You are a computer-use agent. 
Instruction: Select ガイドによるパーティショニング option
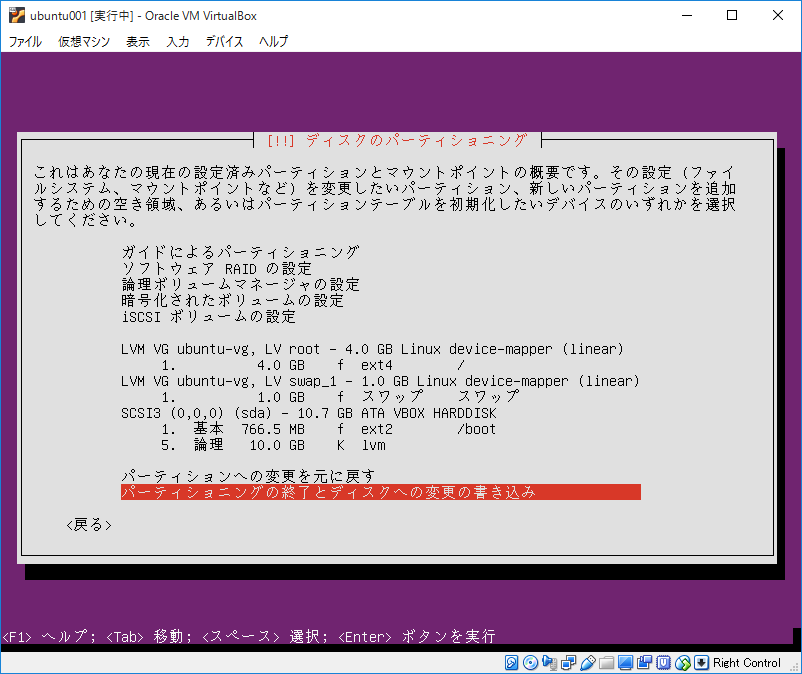tap(240, 252)
